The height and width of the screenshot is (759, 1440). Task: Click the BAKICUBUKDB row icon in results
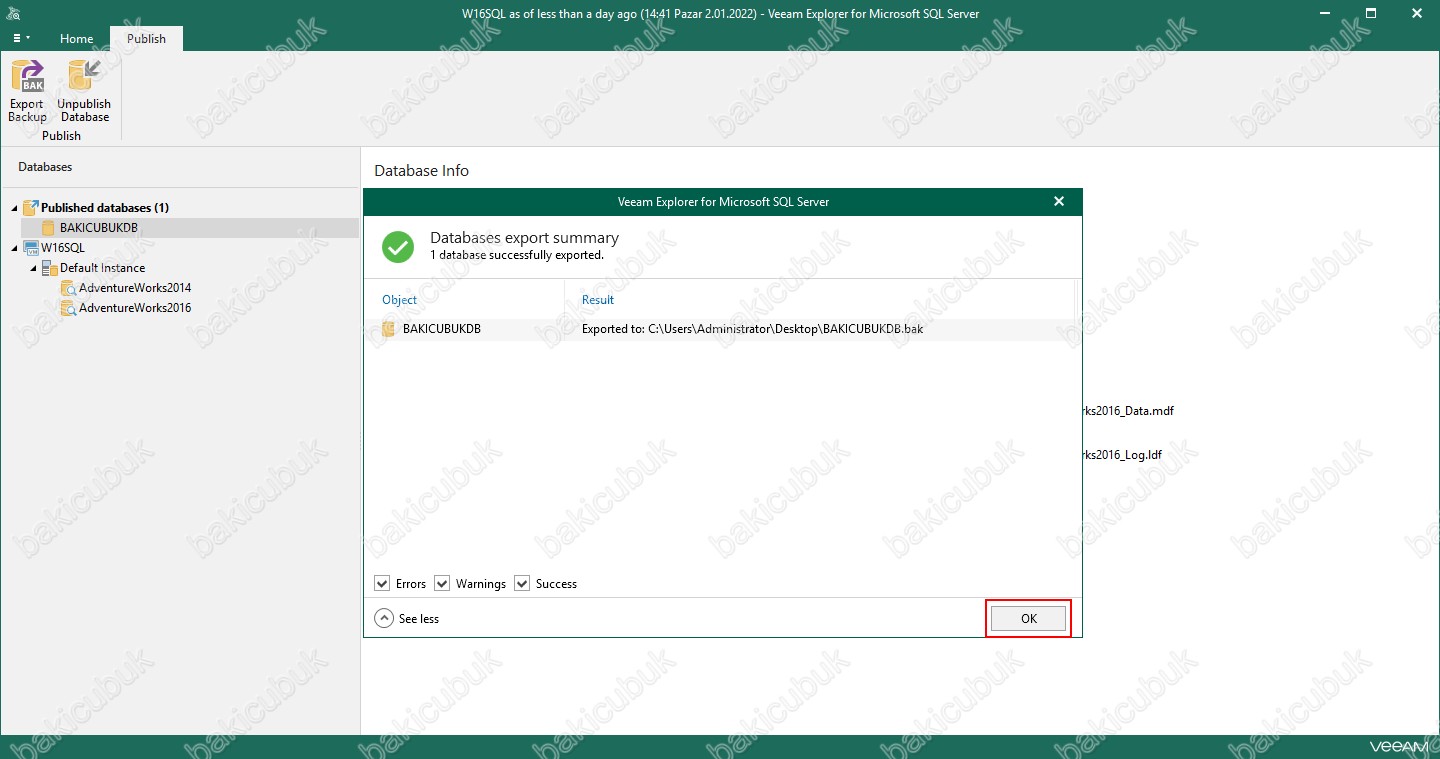point(389,329)
